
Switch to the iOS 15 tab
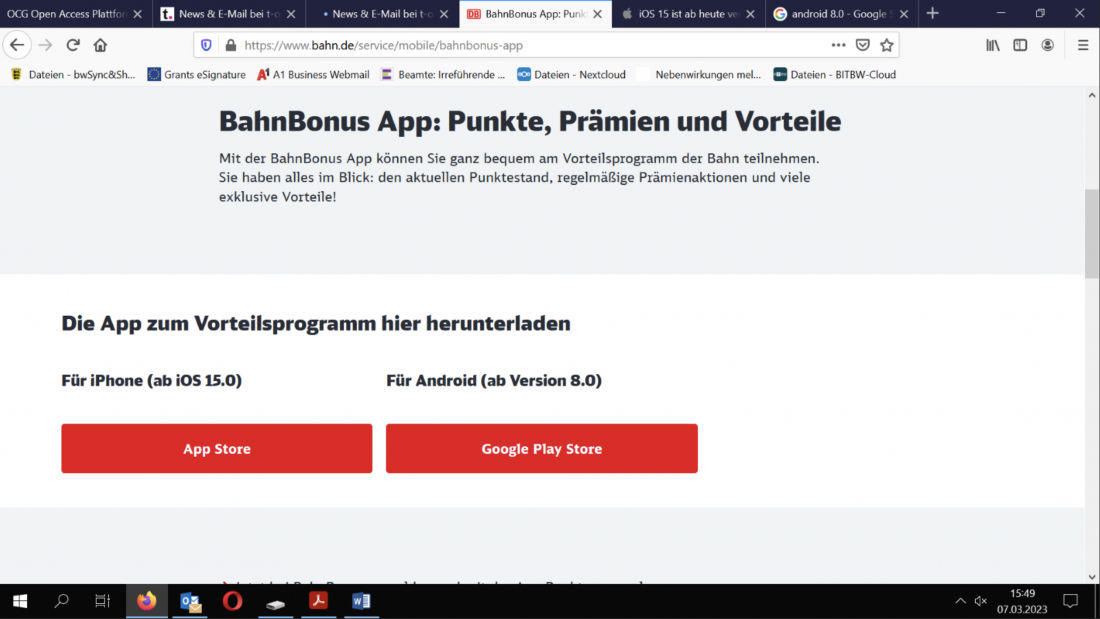(685, 14)
